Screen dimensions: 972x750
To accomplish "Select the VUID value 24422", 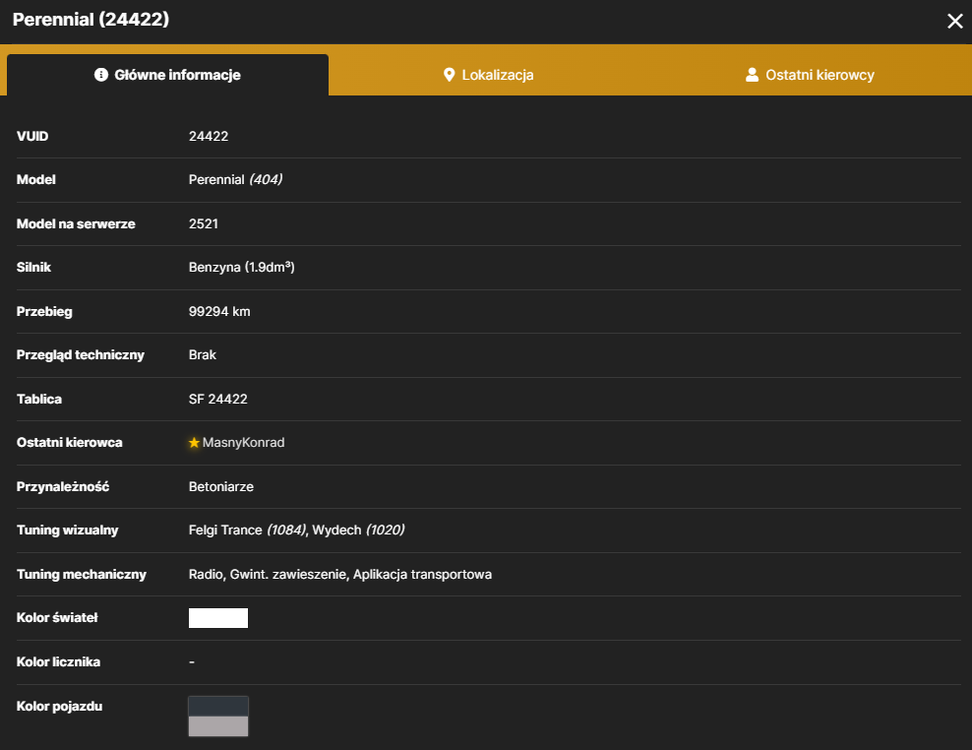I will pyautogui.click(x=208, y=136).
